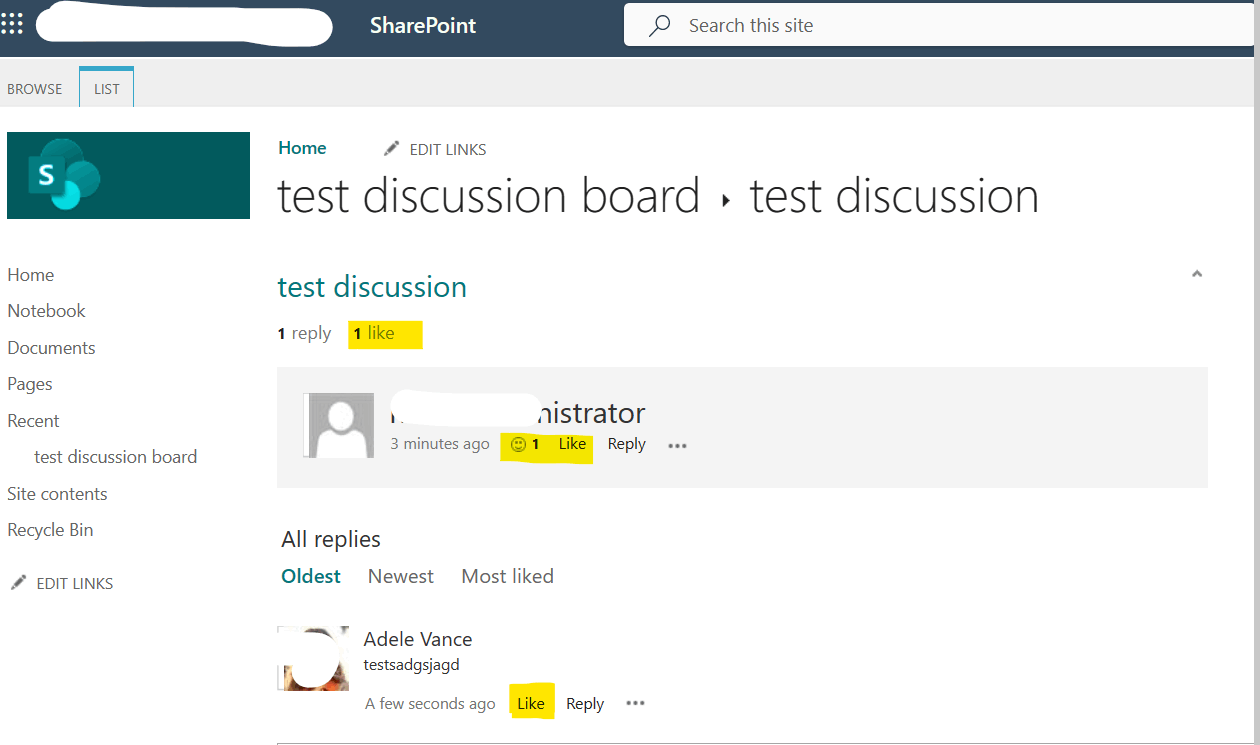Open Documents in the left navigation
This screenshot has height=745, width=1260.
tap(51, 348)
